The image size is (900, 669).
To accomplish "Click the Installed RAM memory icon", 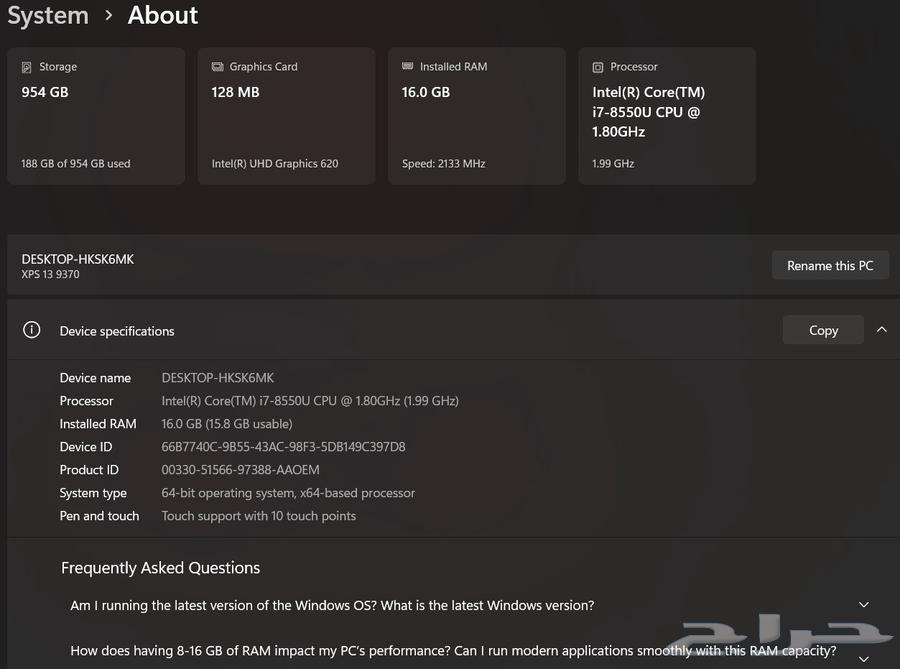I will [405, 66].
